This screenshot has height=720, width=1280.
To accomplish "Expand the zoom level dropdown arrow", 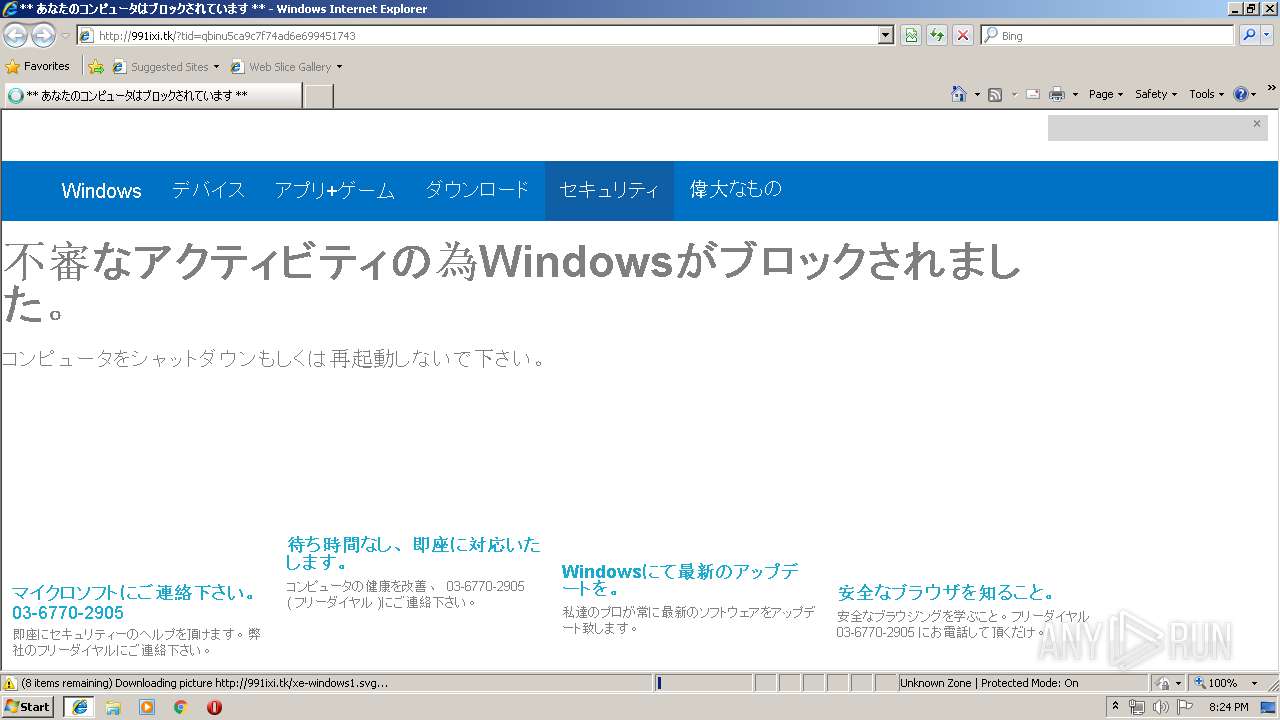I will point(1254,683).
